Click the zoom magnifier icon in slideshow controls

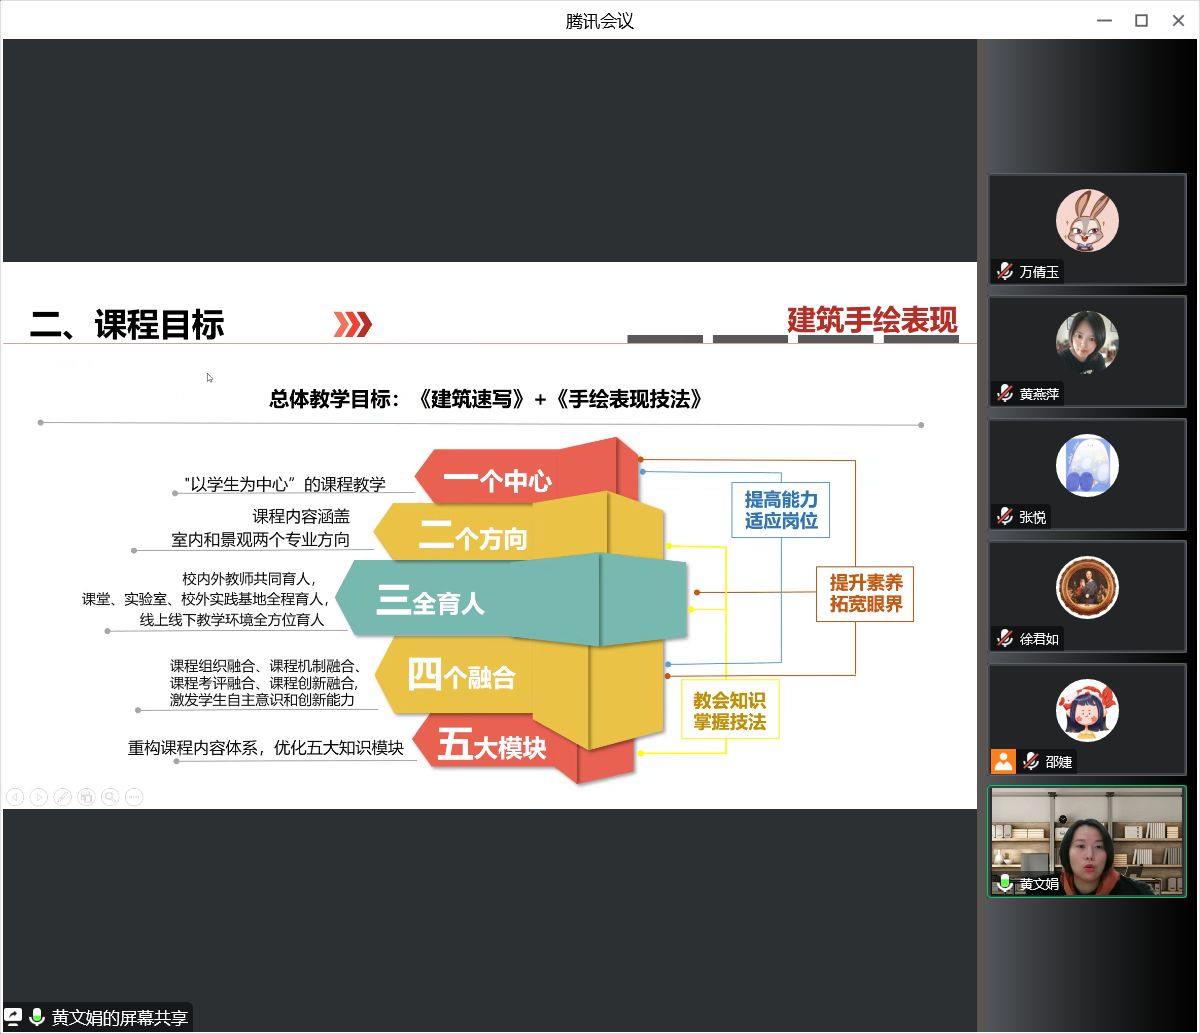[110, 797]
